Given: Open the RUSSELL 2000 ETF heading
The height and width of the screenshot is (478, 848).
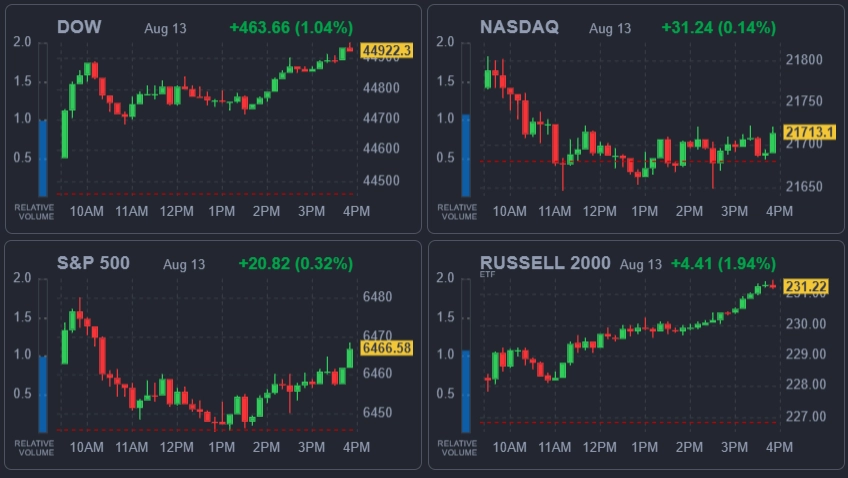Looking at the screenshot, I should (x=545, y=263).
